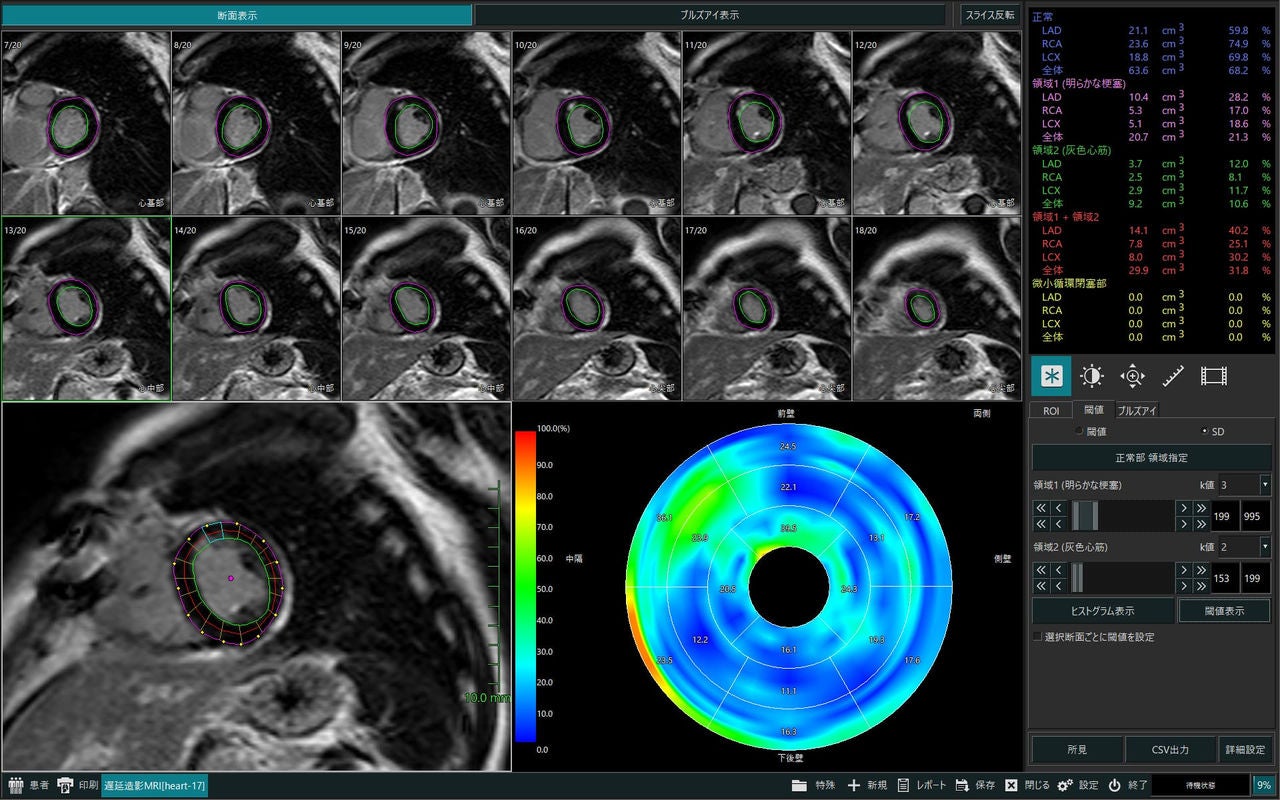
Task: Click 領域1 top-row double-left arrow
Action: (1041, 508)
